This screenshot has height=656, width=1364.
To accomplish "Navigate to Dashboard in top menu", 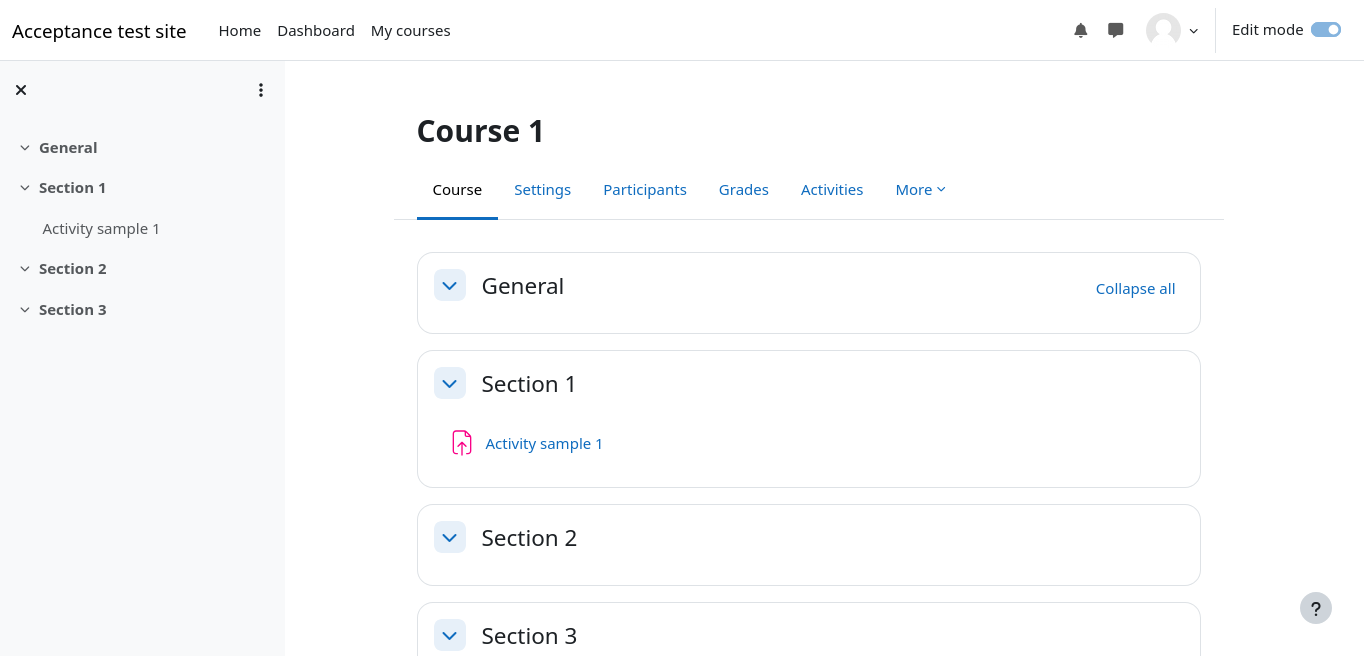I will coord(316,31).
